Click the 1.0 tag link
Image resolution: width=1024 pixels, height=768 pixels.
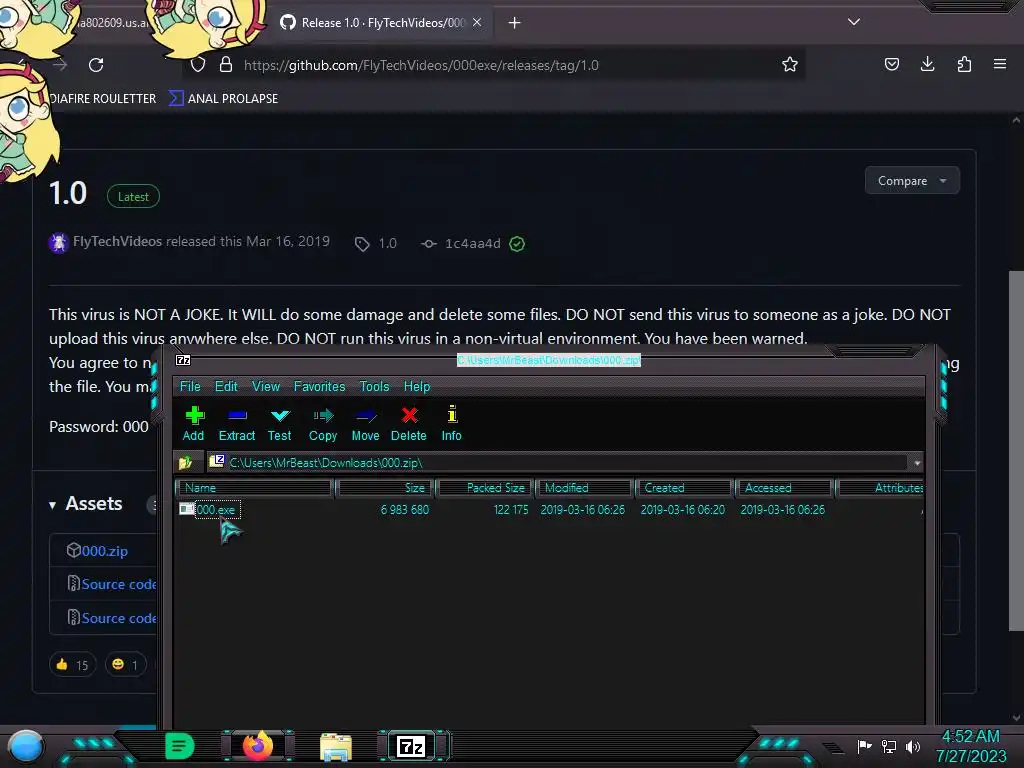[376, 244]
